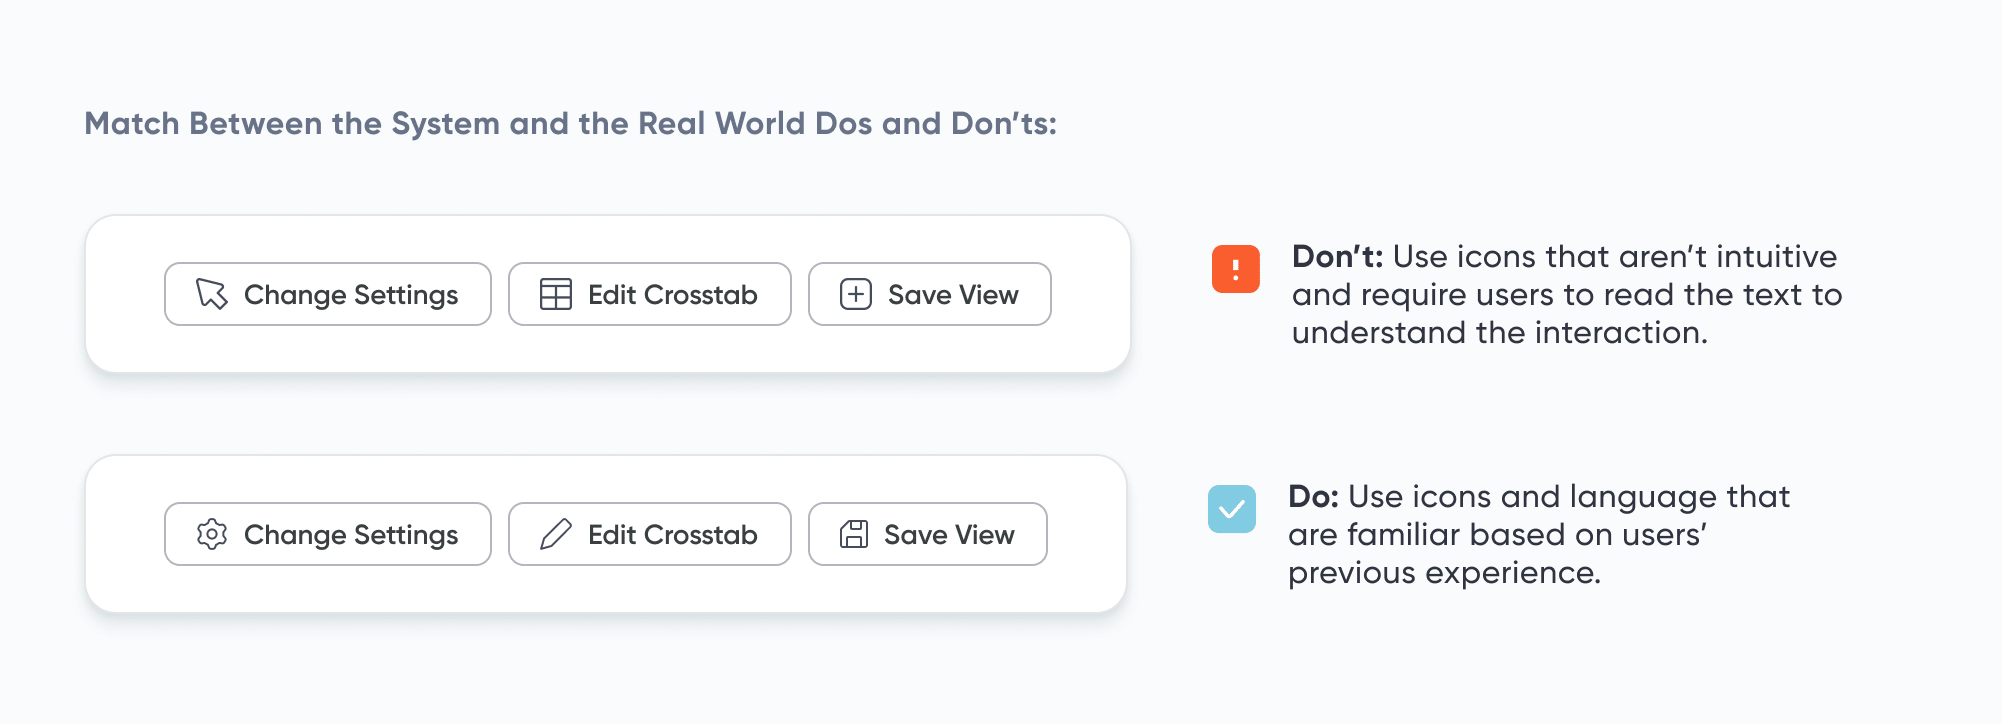Select the top row Change Settings button

point(327,294)
